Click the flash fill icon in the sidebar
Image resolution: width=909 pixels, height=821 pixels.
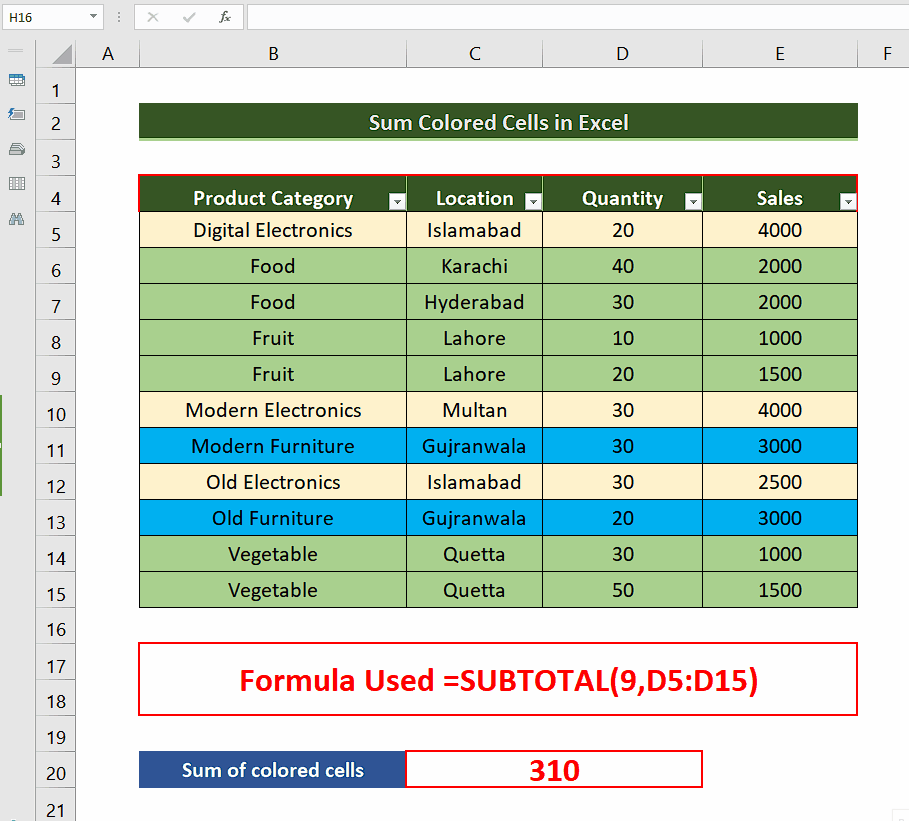(x=16, y=115)
